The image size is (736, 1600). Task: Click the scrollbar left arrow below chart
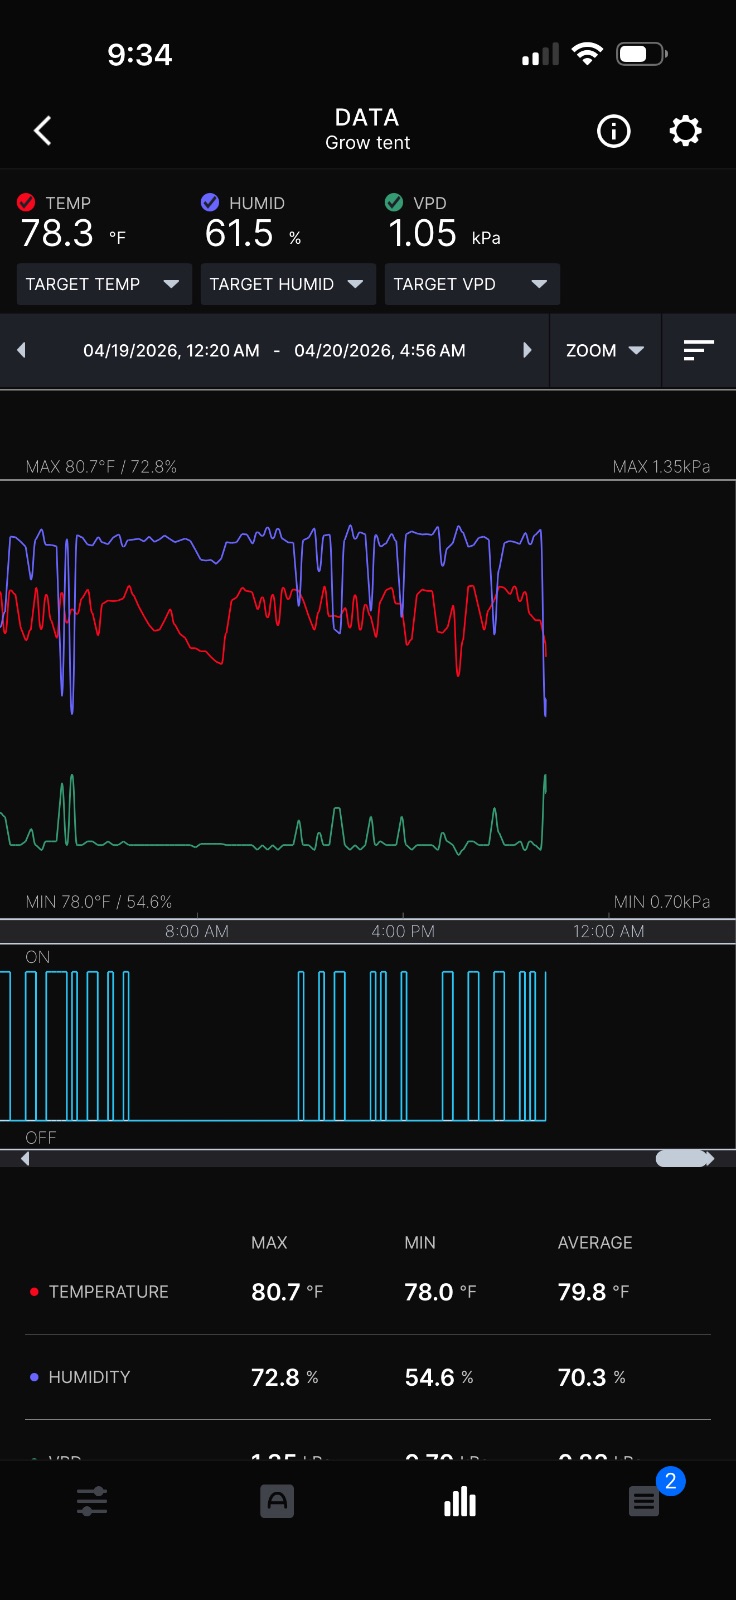25,1158
